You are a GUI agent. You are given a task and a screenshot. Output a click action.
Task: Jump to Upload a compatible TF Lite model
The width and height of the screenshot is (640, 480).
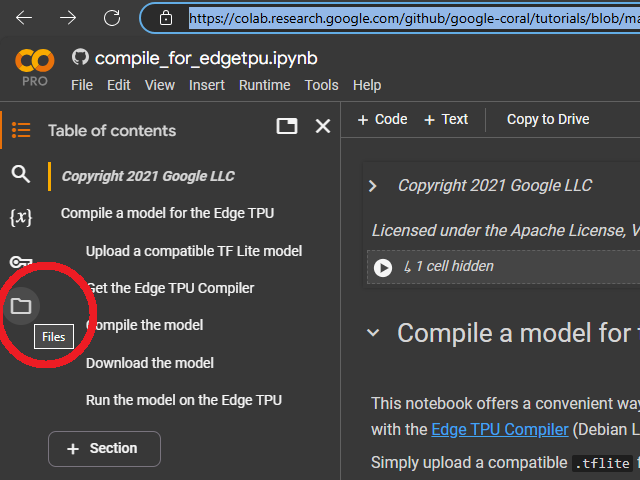(194, 251)
